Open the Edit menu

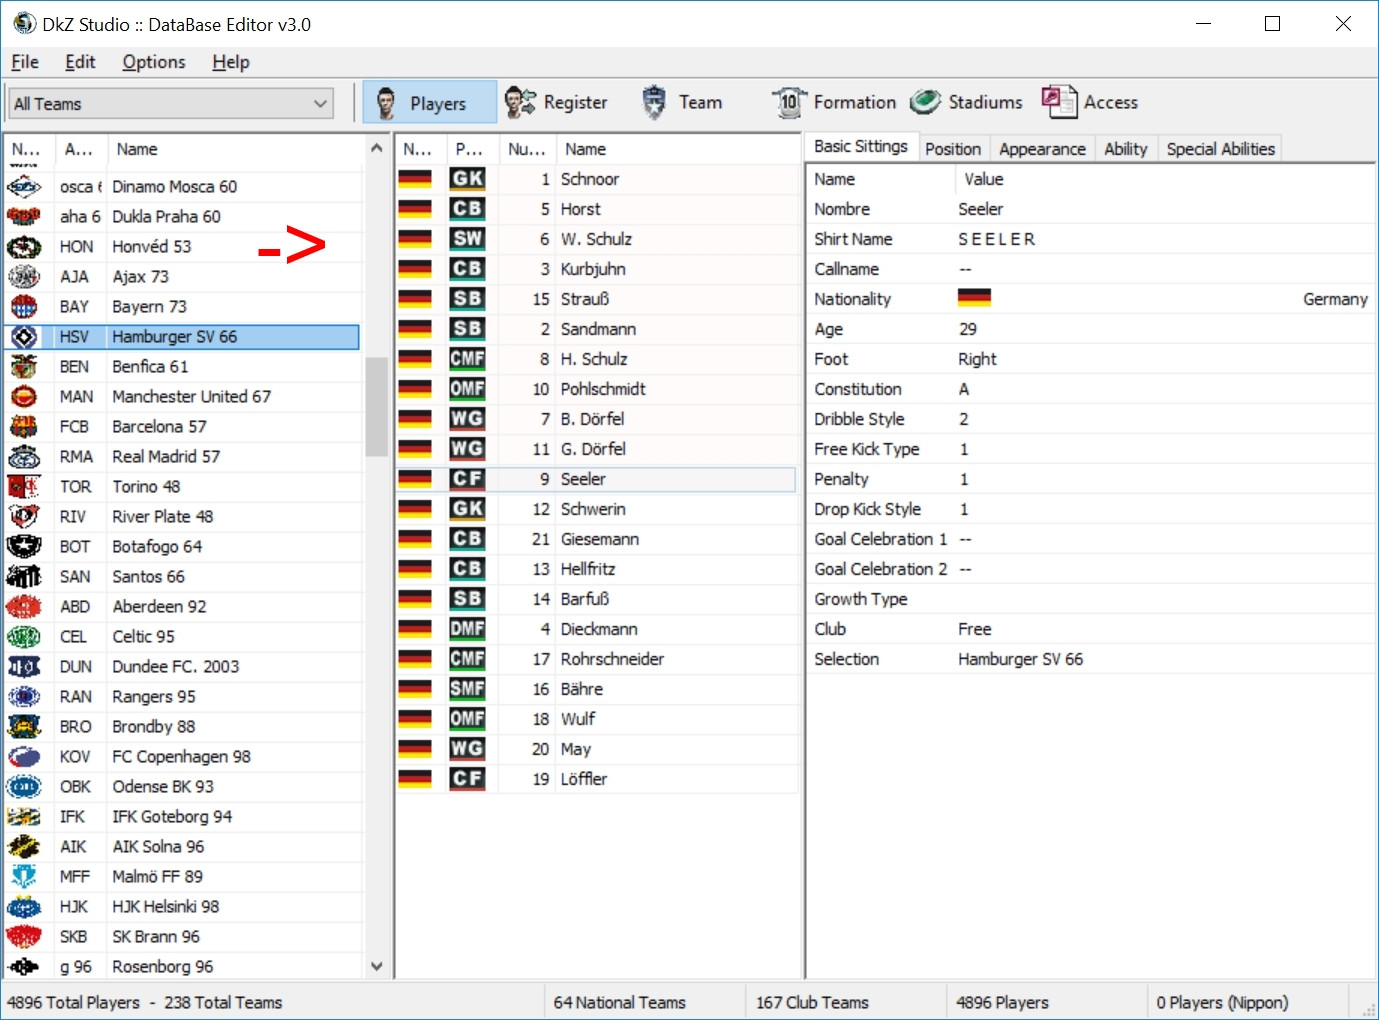click(x=80, y=62)
